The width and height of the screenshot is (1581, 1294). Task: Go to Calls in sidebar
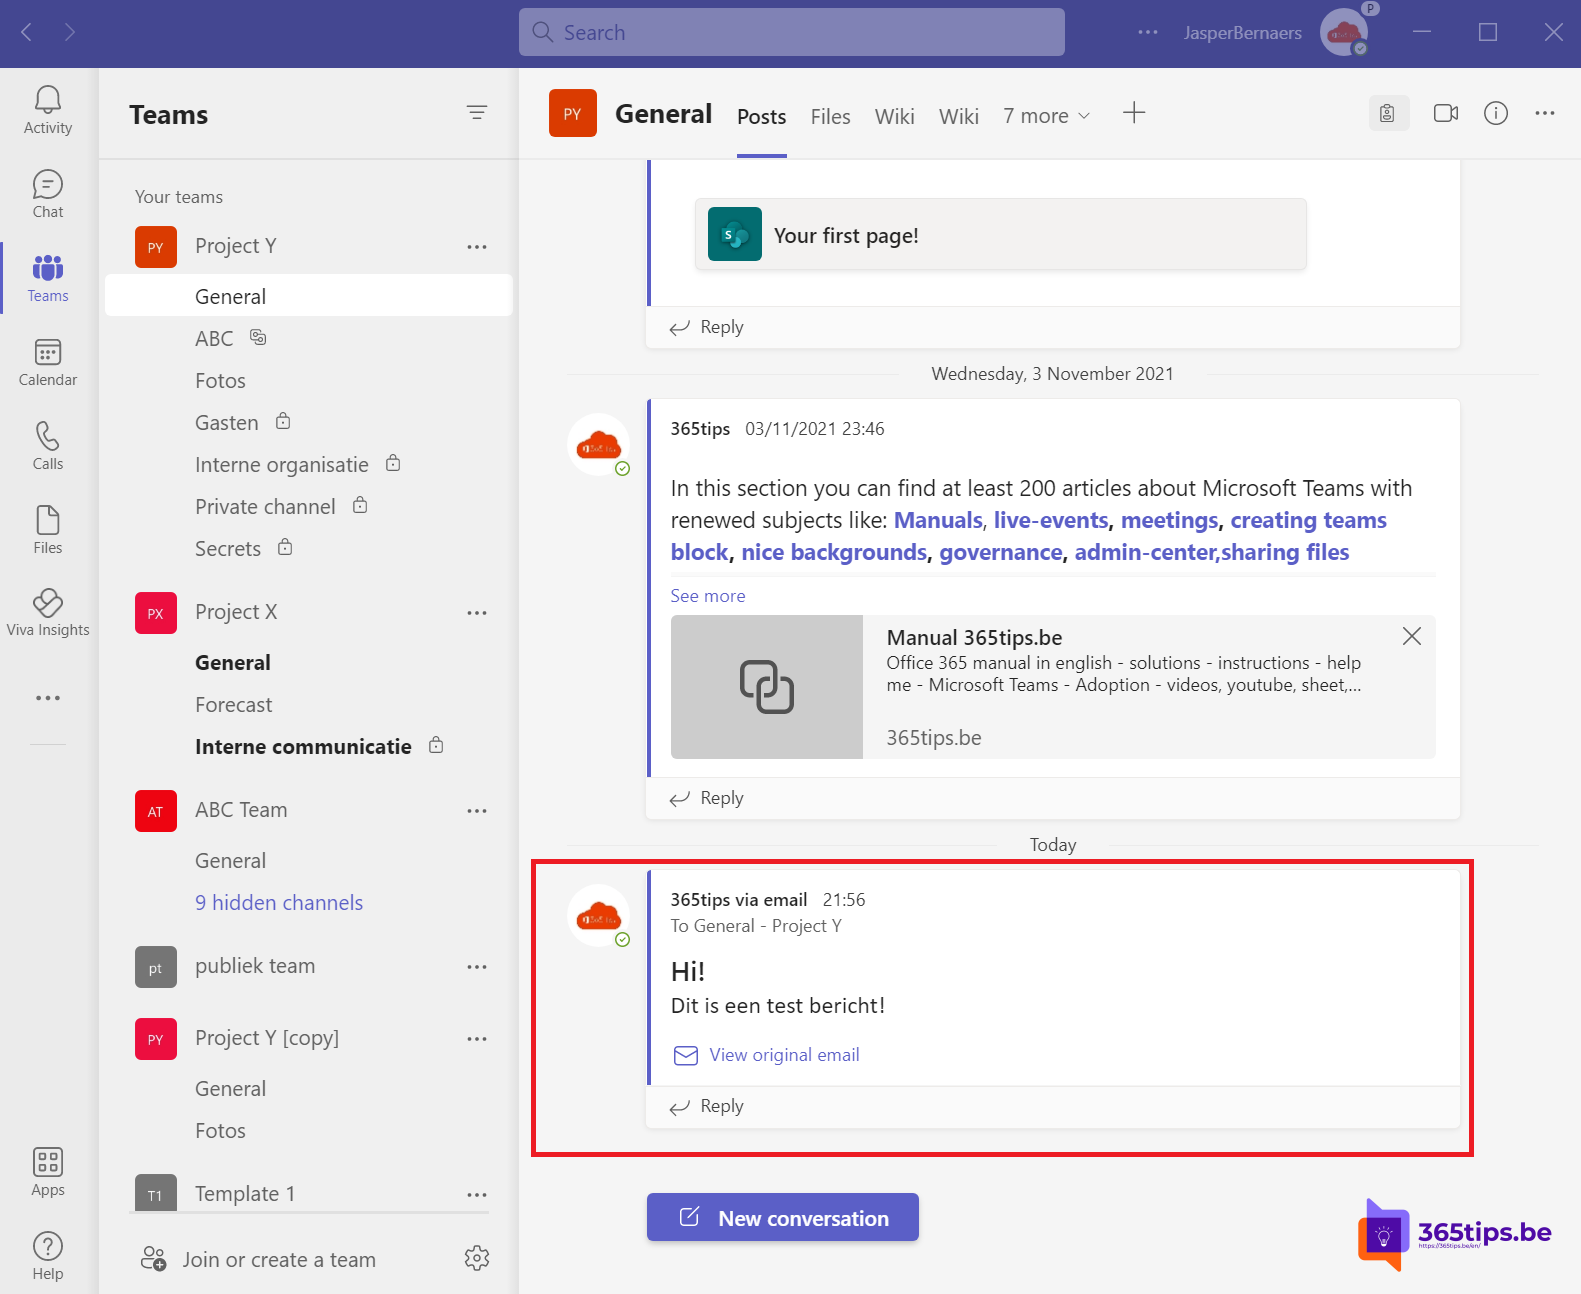[48, 446]
